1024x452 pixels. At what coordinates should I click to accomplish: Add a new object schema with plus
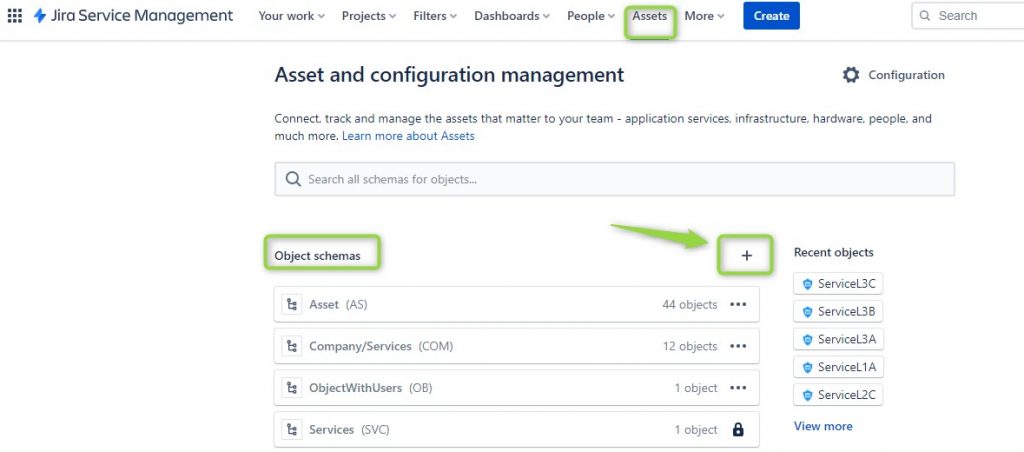pos(746,255)
